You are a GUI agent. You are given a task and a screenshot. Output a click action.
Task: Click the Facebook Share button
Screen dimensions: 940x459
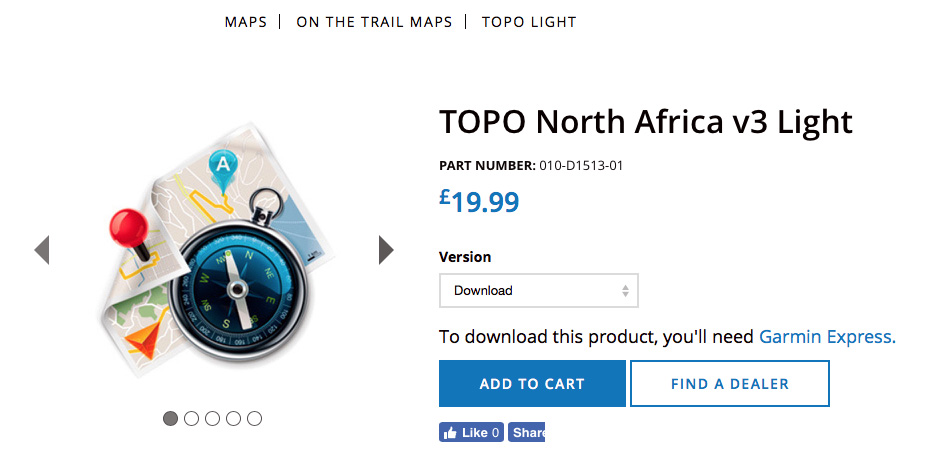click(x=527, y=433)
